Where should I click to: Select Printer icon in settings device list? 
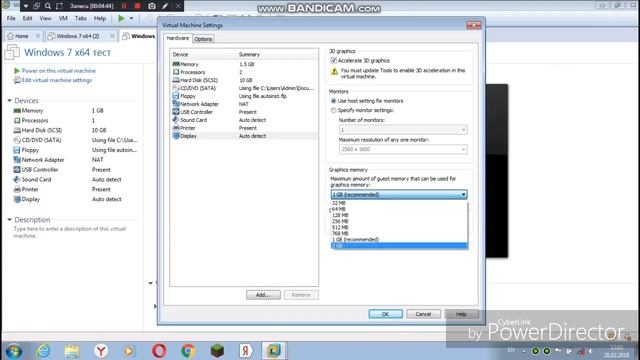pos(176,128)
